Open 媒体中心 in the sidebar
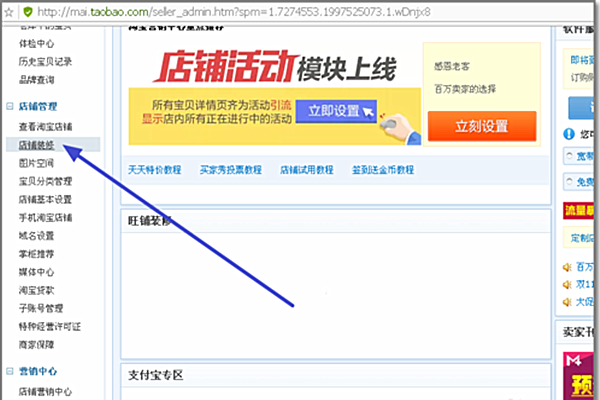 point(36,272)
